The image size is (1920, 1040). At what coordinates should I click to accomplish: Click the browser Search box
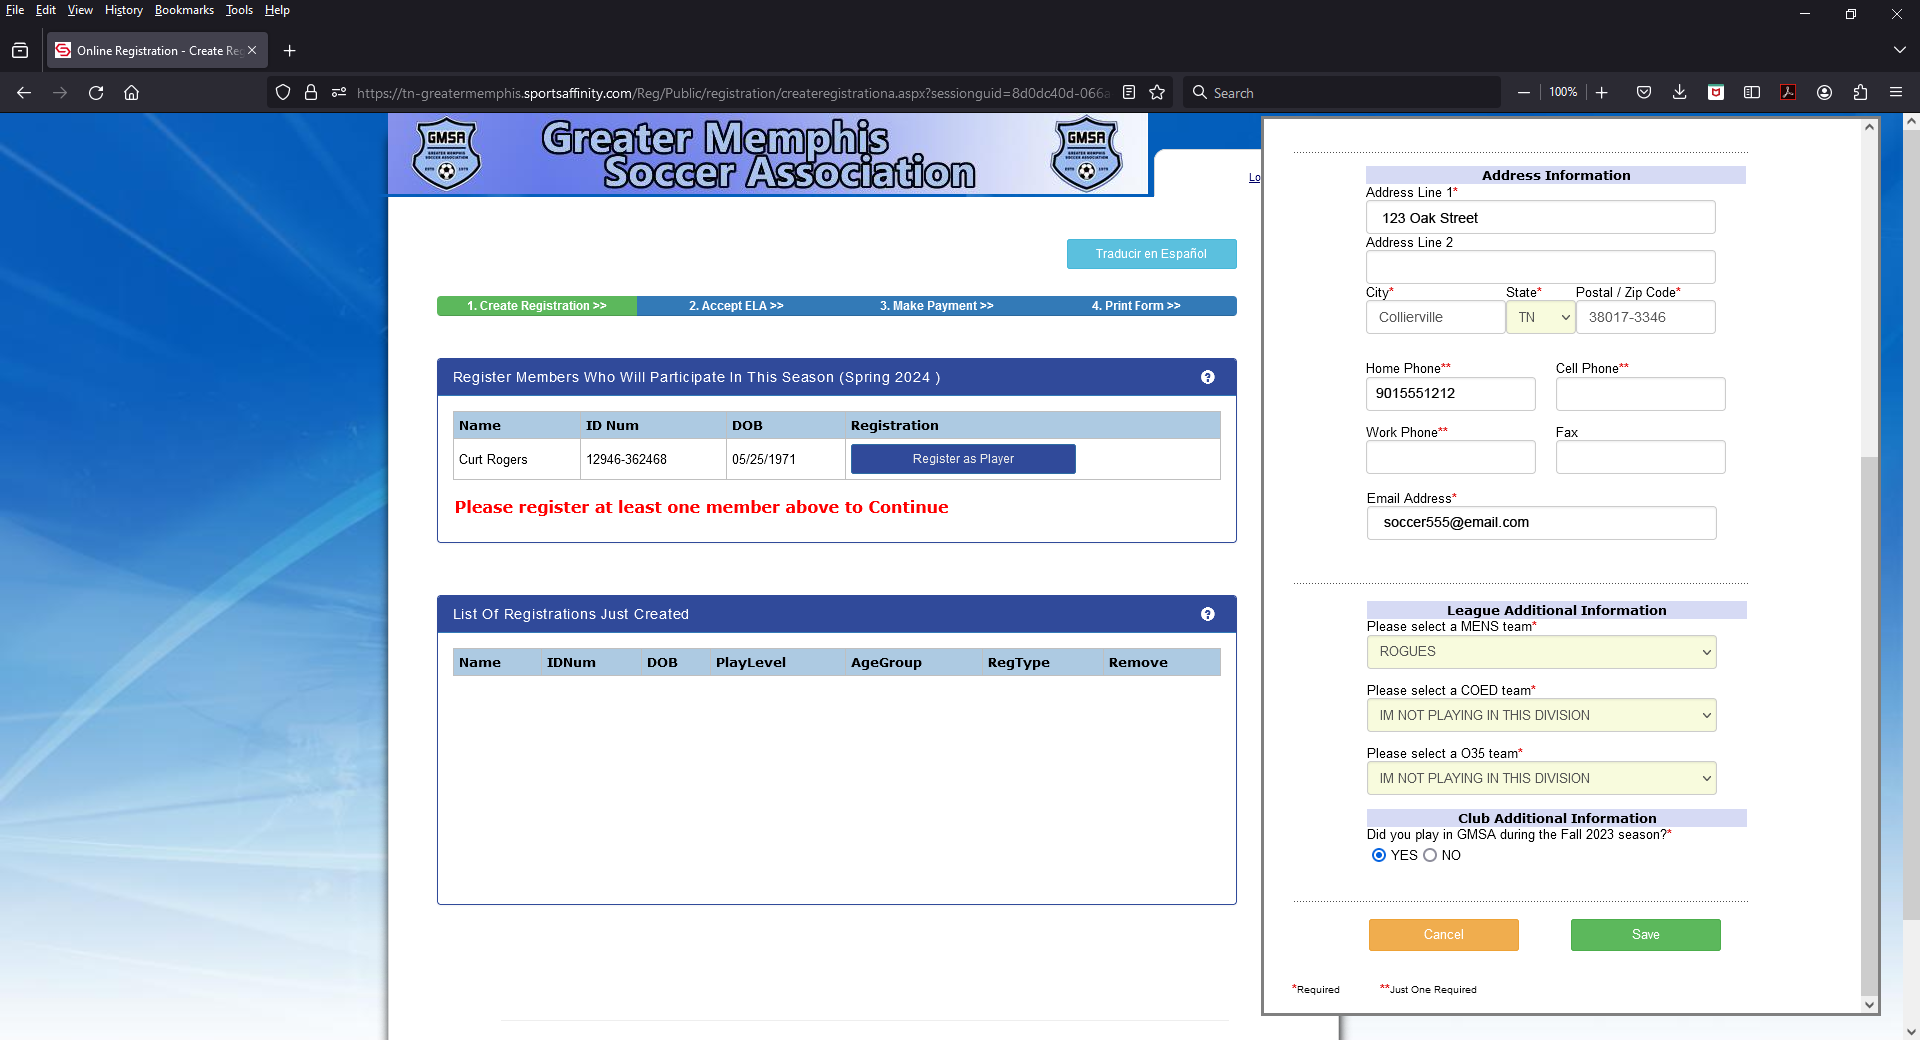(1341, 92)
